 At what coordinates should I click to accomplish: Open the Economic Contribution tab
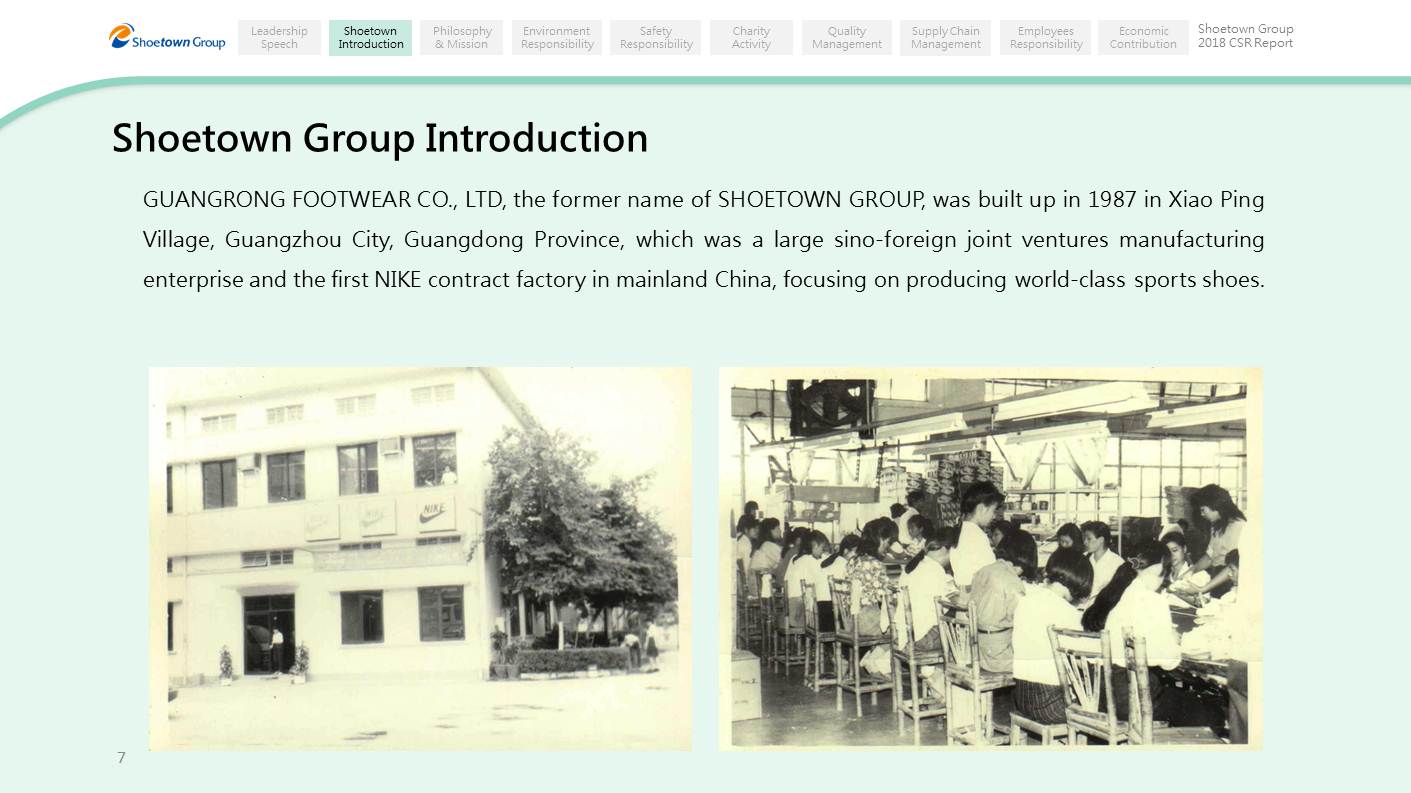tap(1143, 38)
